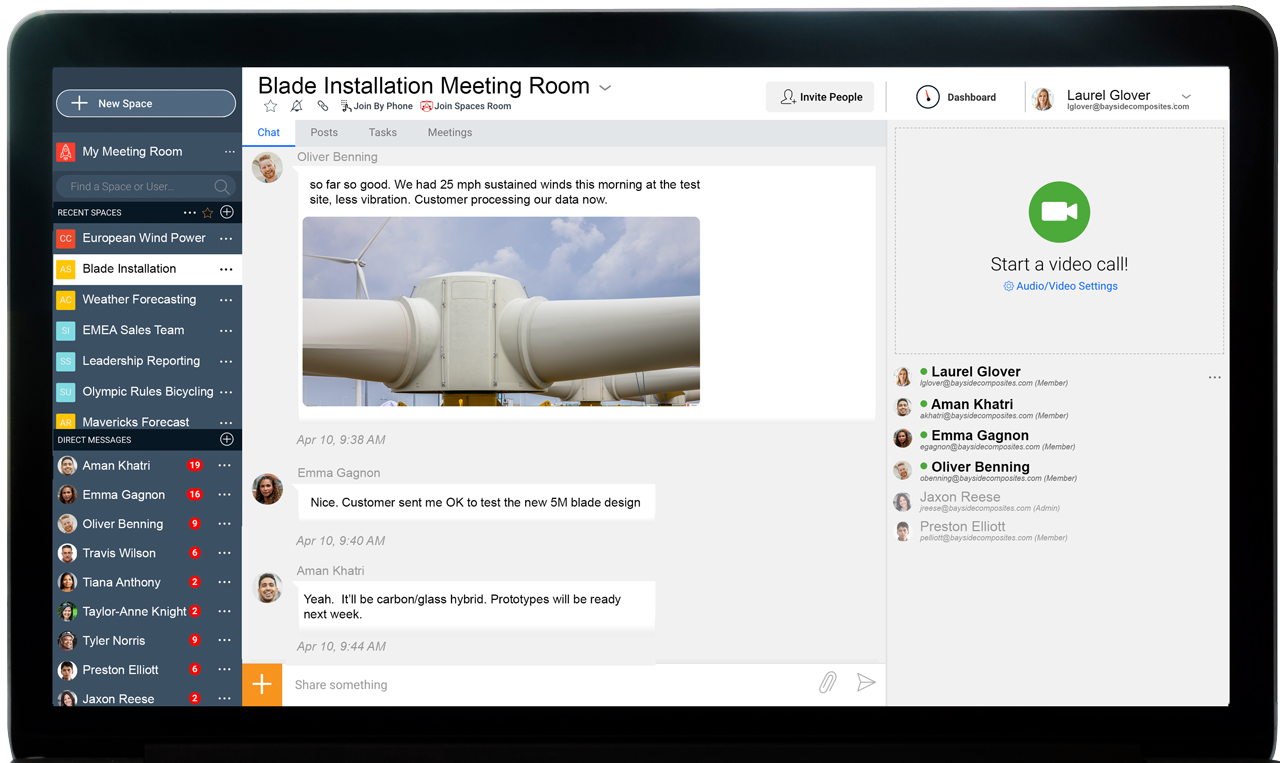Switch to the Posts tab
1280x763 pixels.
tap(324, 132)
